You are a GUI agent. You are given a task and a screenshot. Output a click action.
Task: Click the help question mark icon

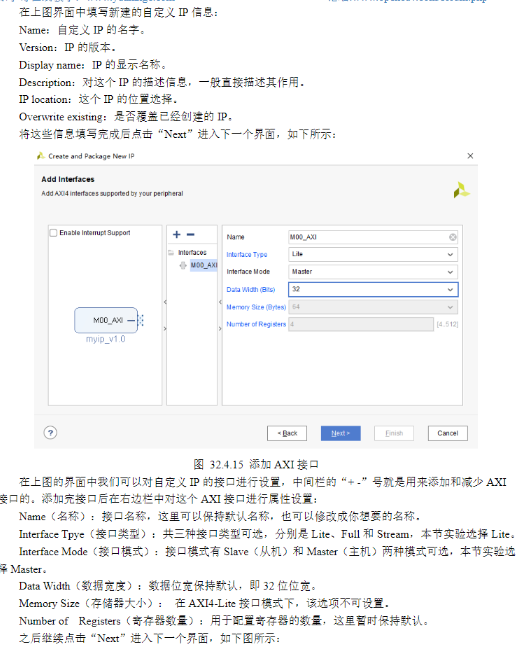point(50,433)
